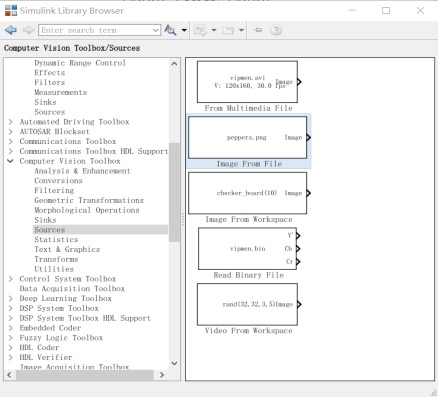438x397 pixels.
Task: Open the search options dropdown arrow
Action: [184, 30]
